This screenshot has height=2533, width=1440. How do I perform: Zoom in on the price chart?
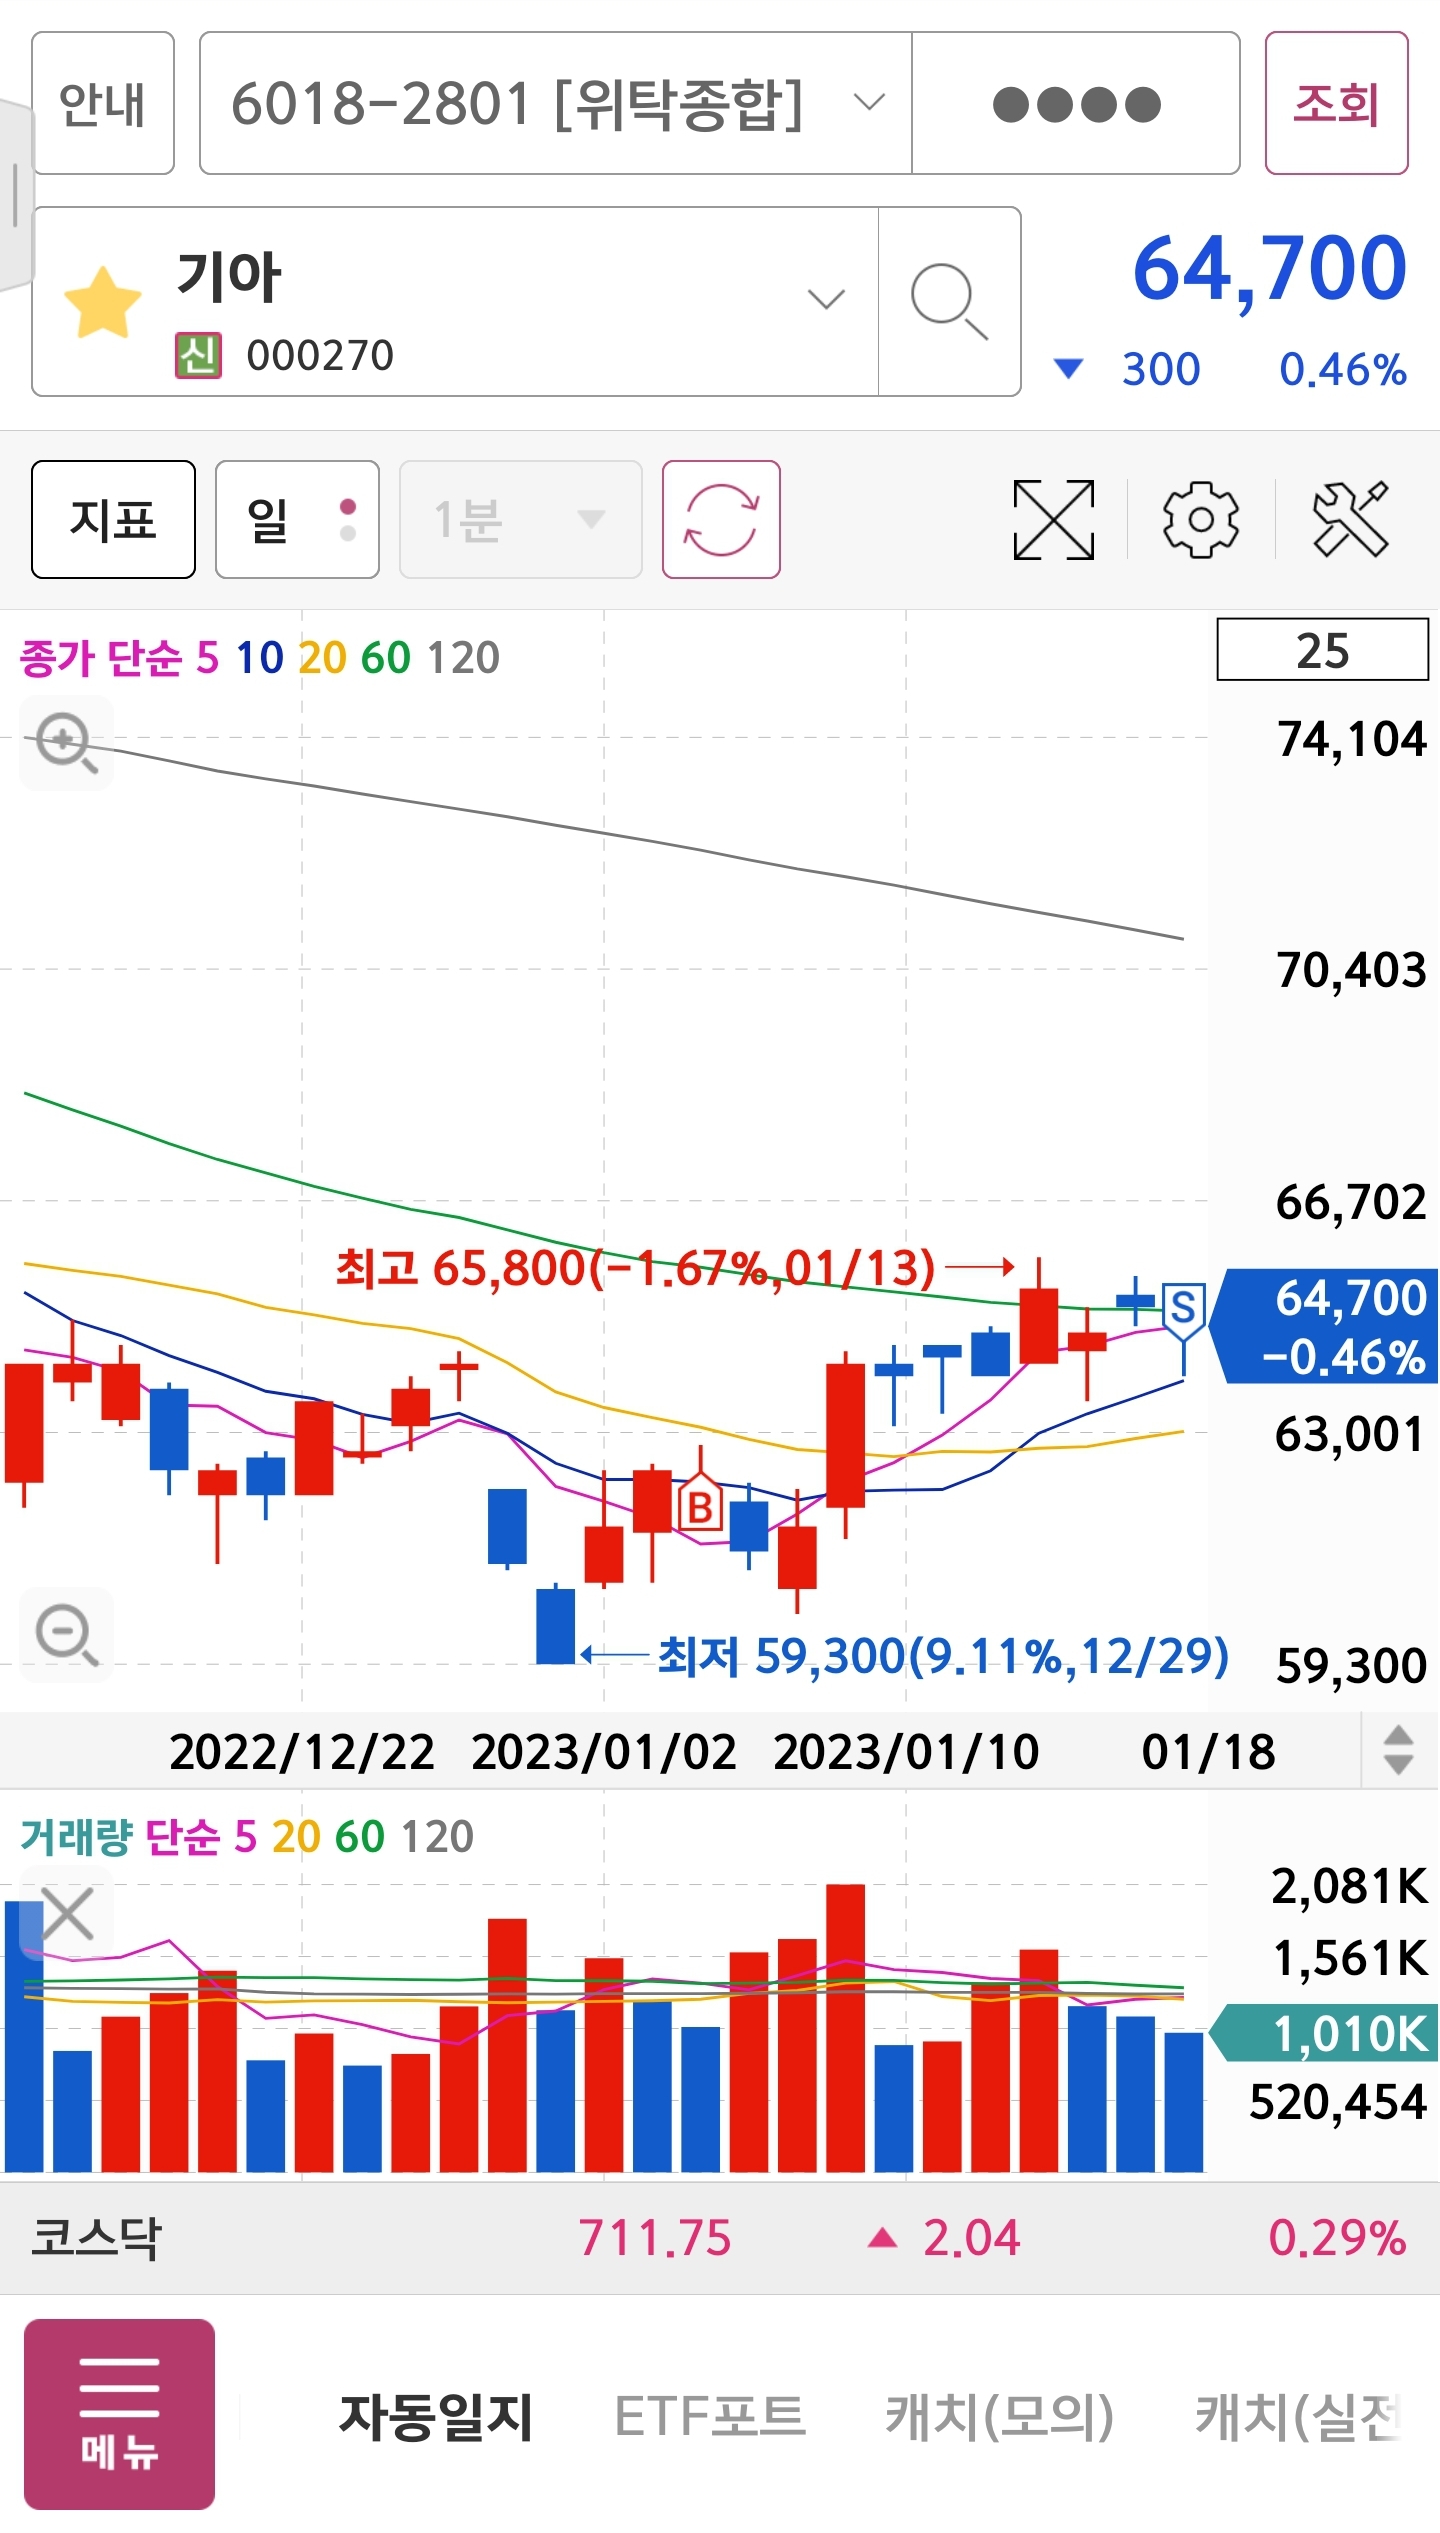[x=66, y=743]
